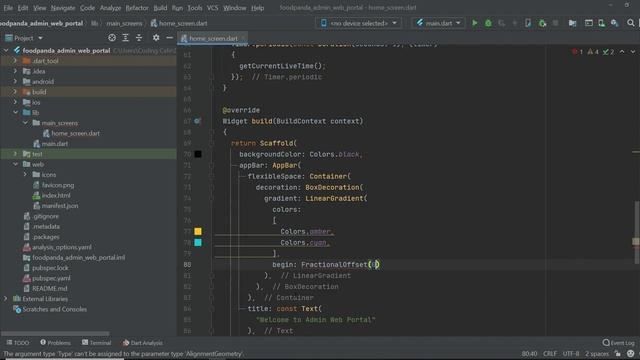
Task: Select main.dart in project tree
Action: [x=50, y=144]
